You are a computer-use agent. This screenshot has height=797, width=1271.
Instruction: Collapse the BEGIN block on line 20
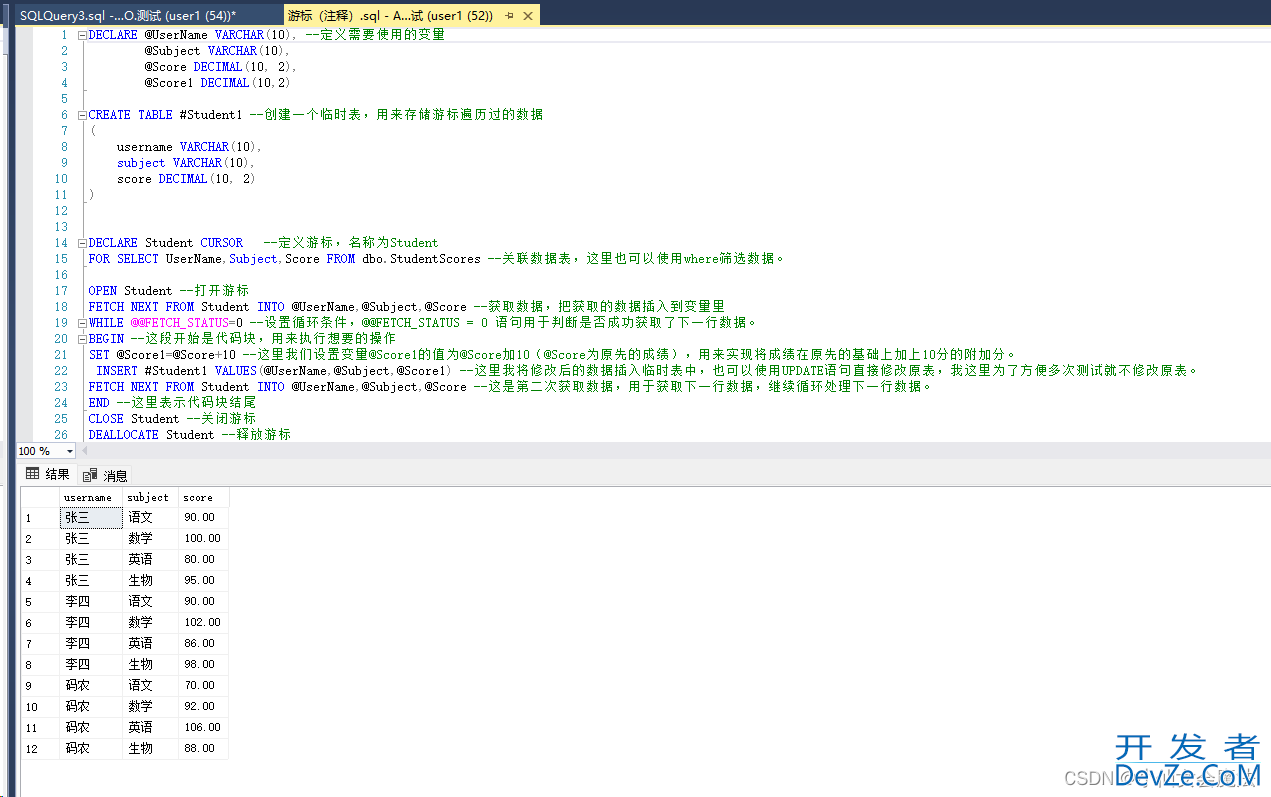(x=82, y=339)
